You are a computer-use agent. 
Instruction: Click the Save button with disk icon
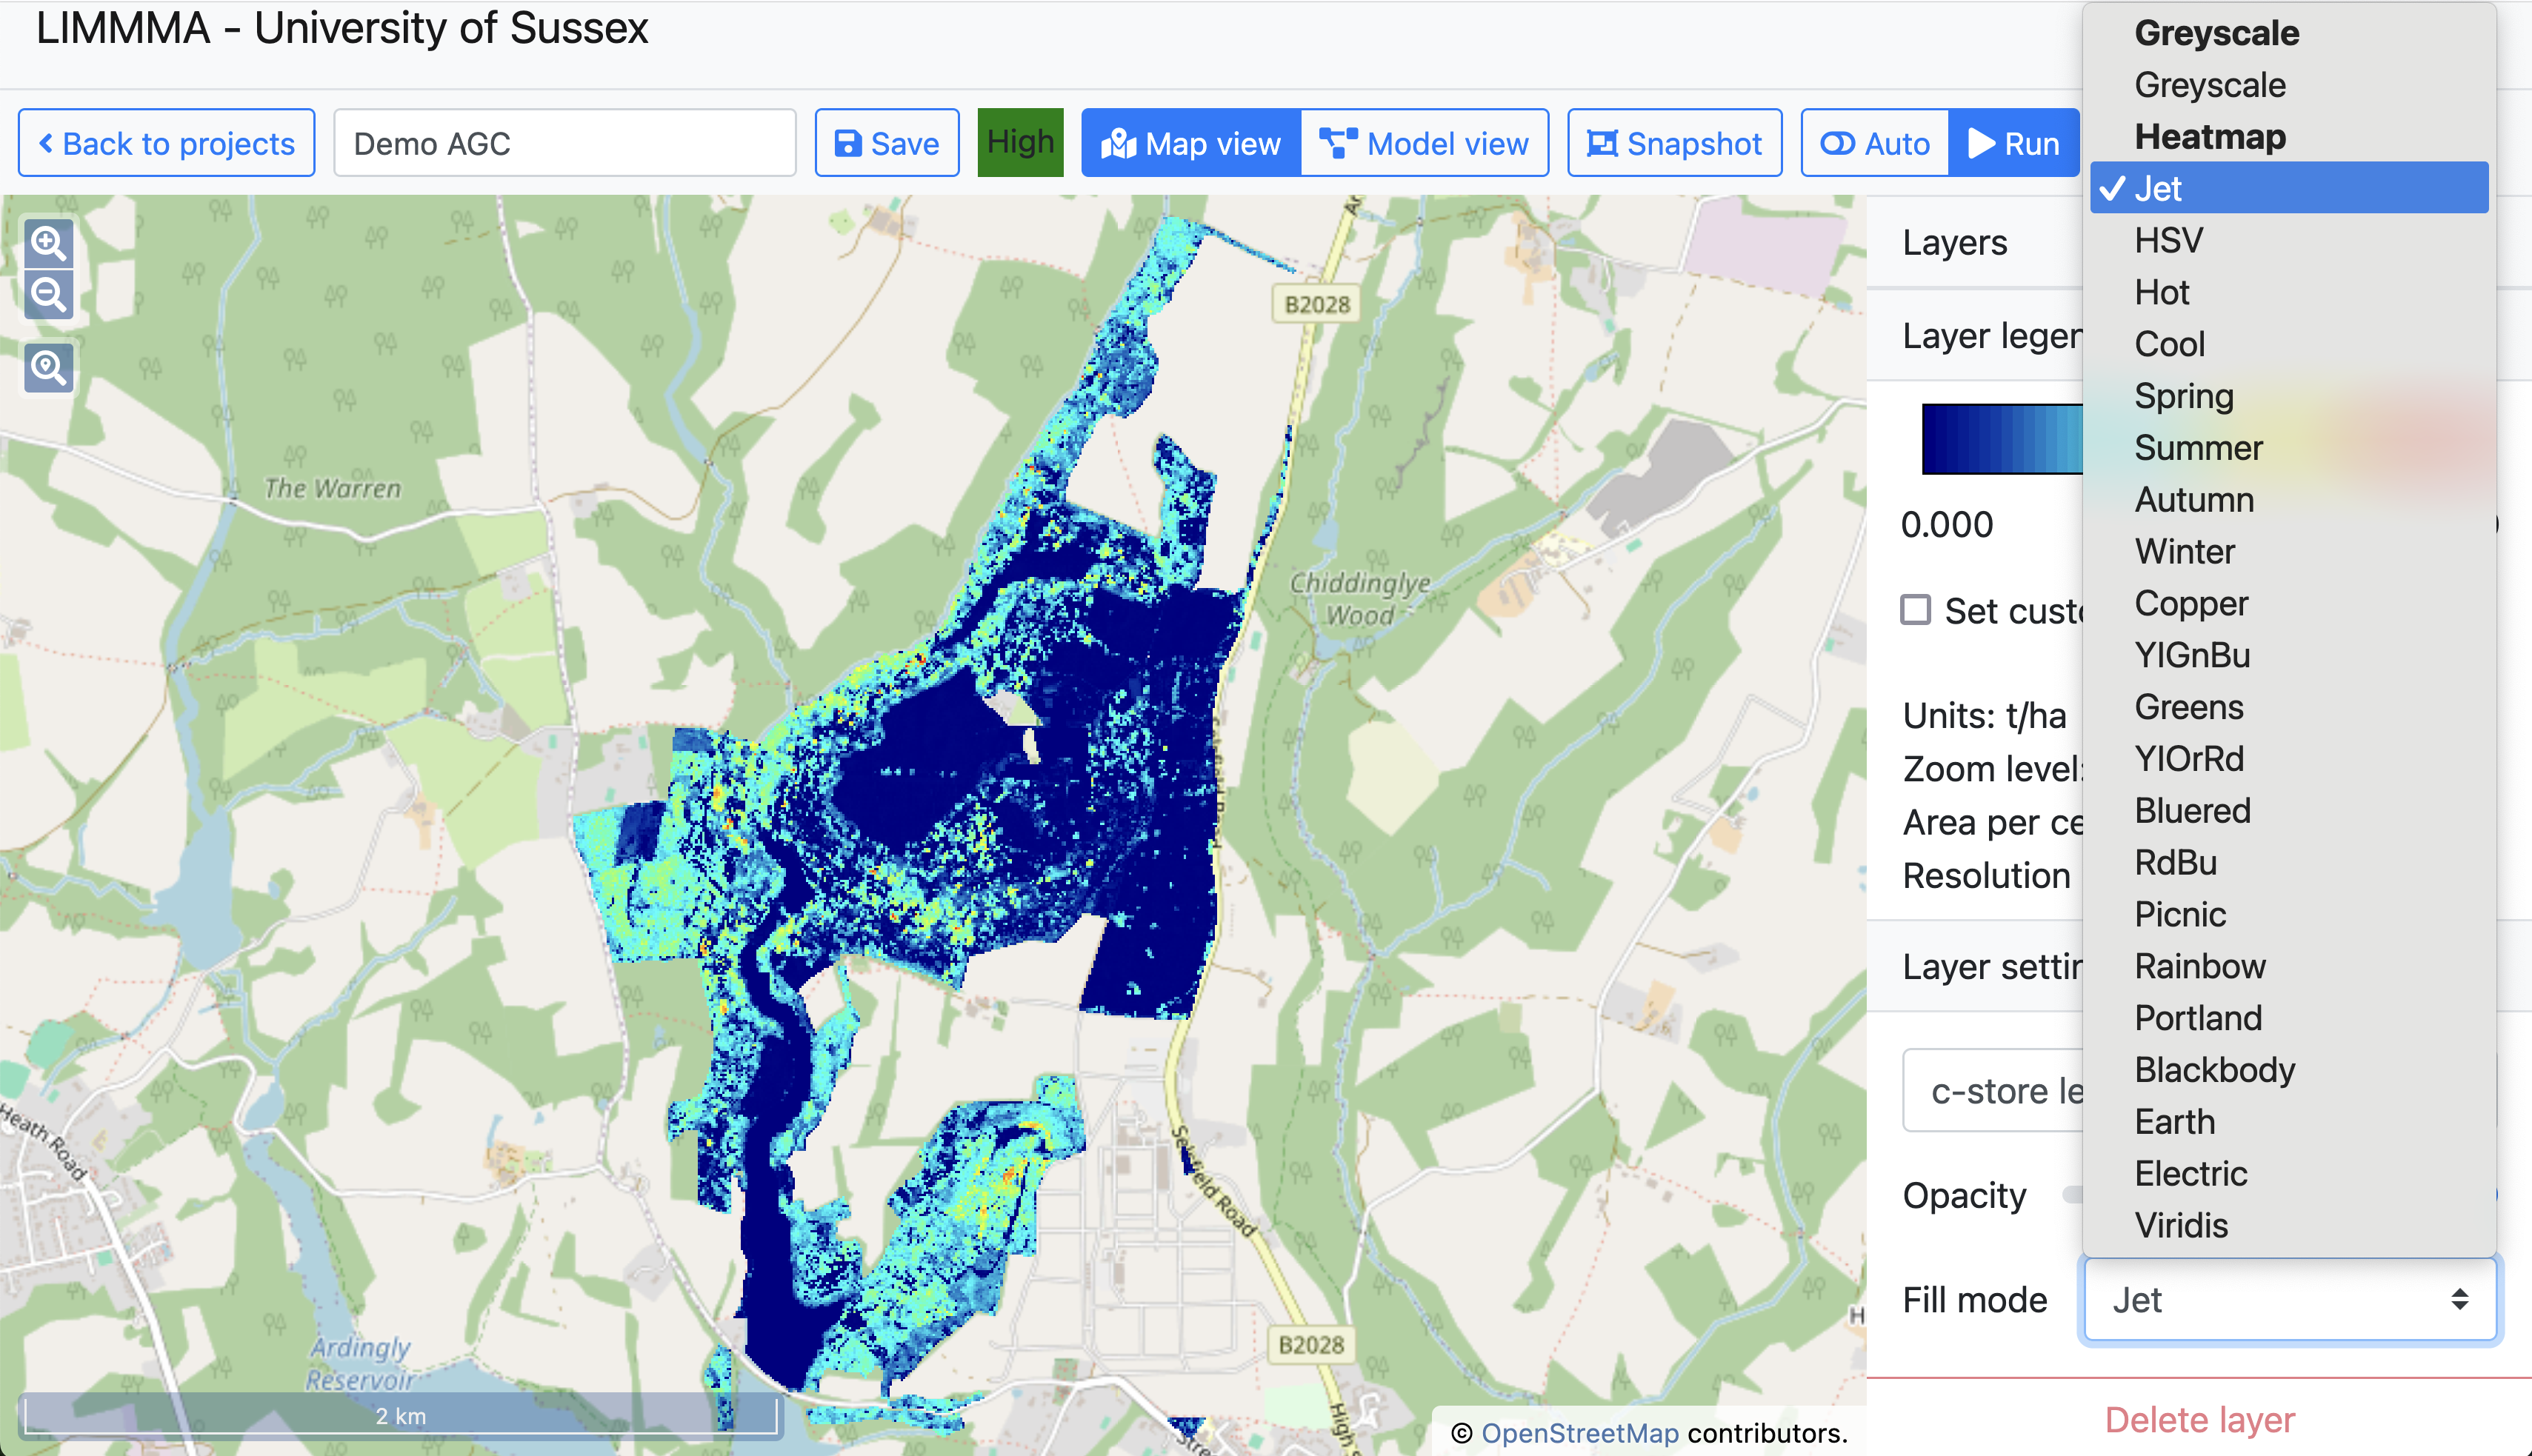coord(886,144)
